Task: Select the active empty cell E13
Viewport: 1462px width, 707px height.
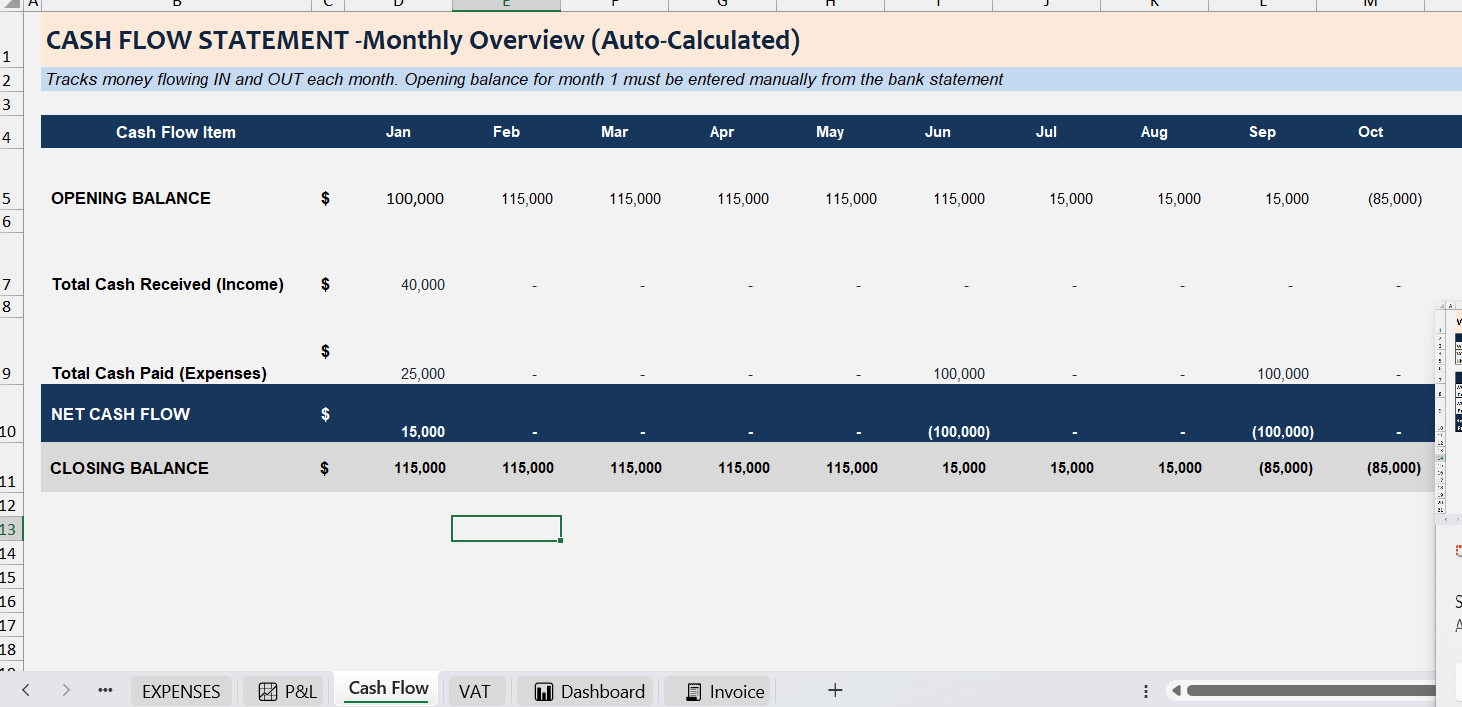Action: point(506,528)
